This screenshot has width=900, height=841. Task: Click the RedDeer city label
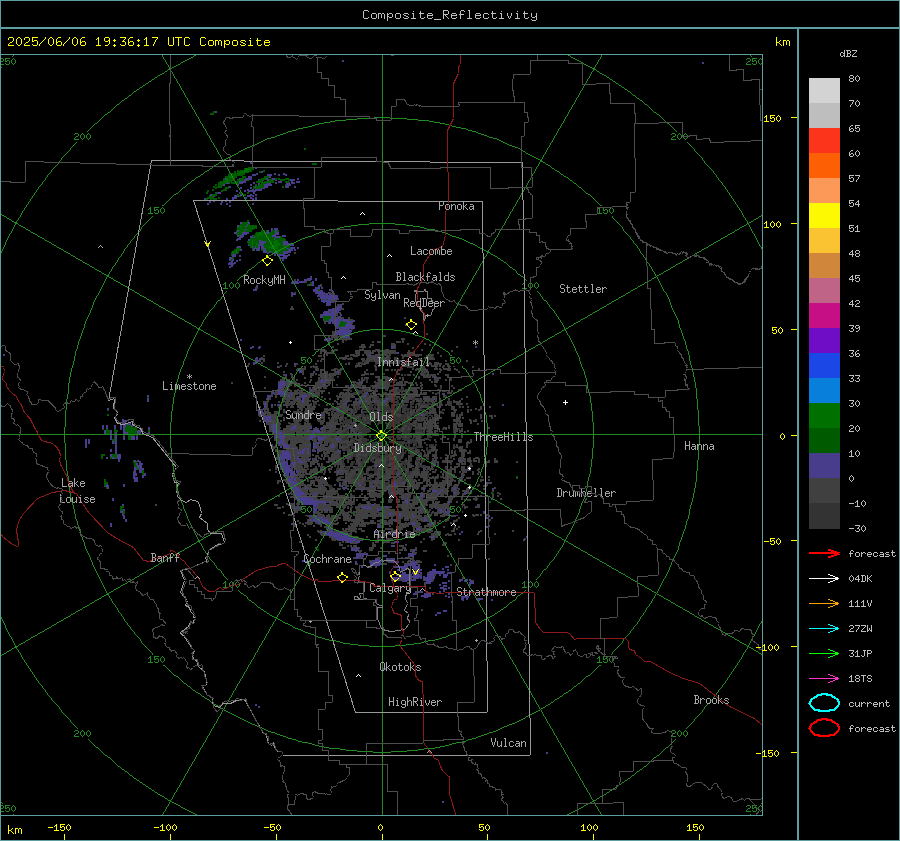(424, 303)
